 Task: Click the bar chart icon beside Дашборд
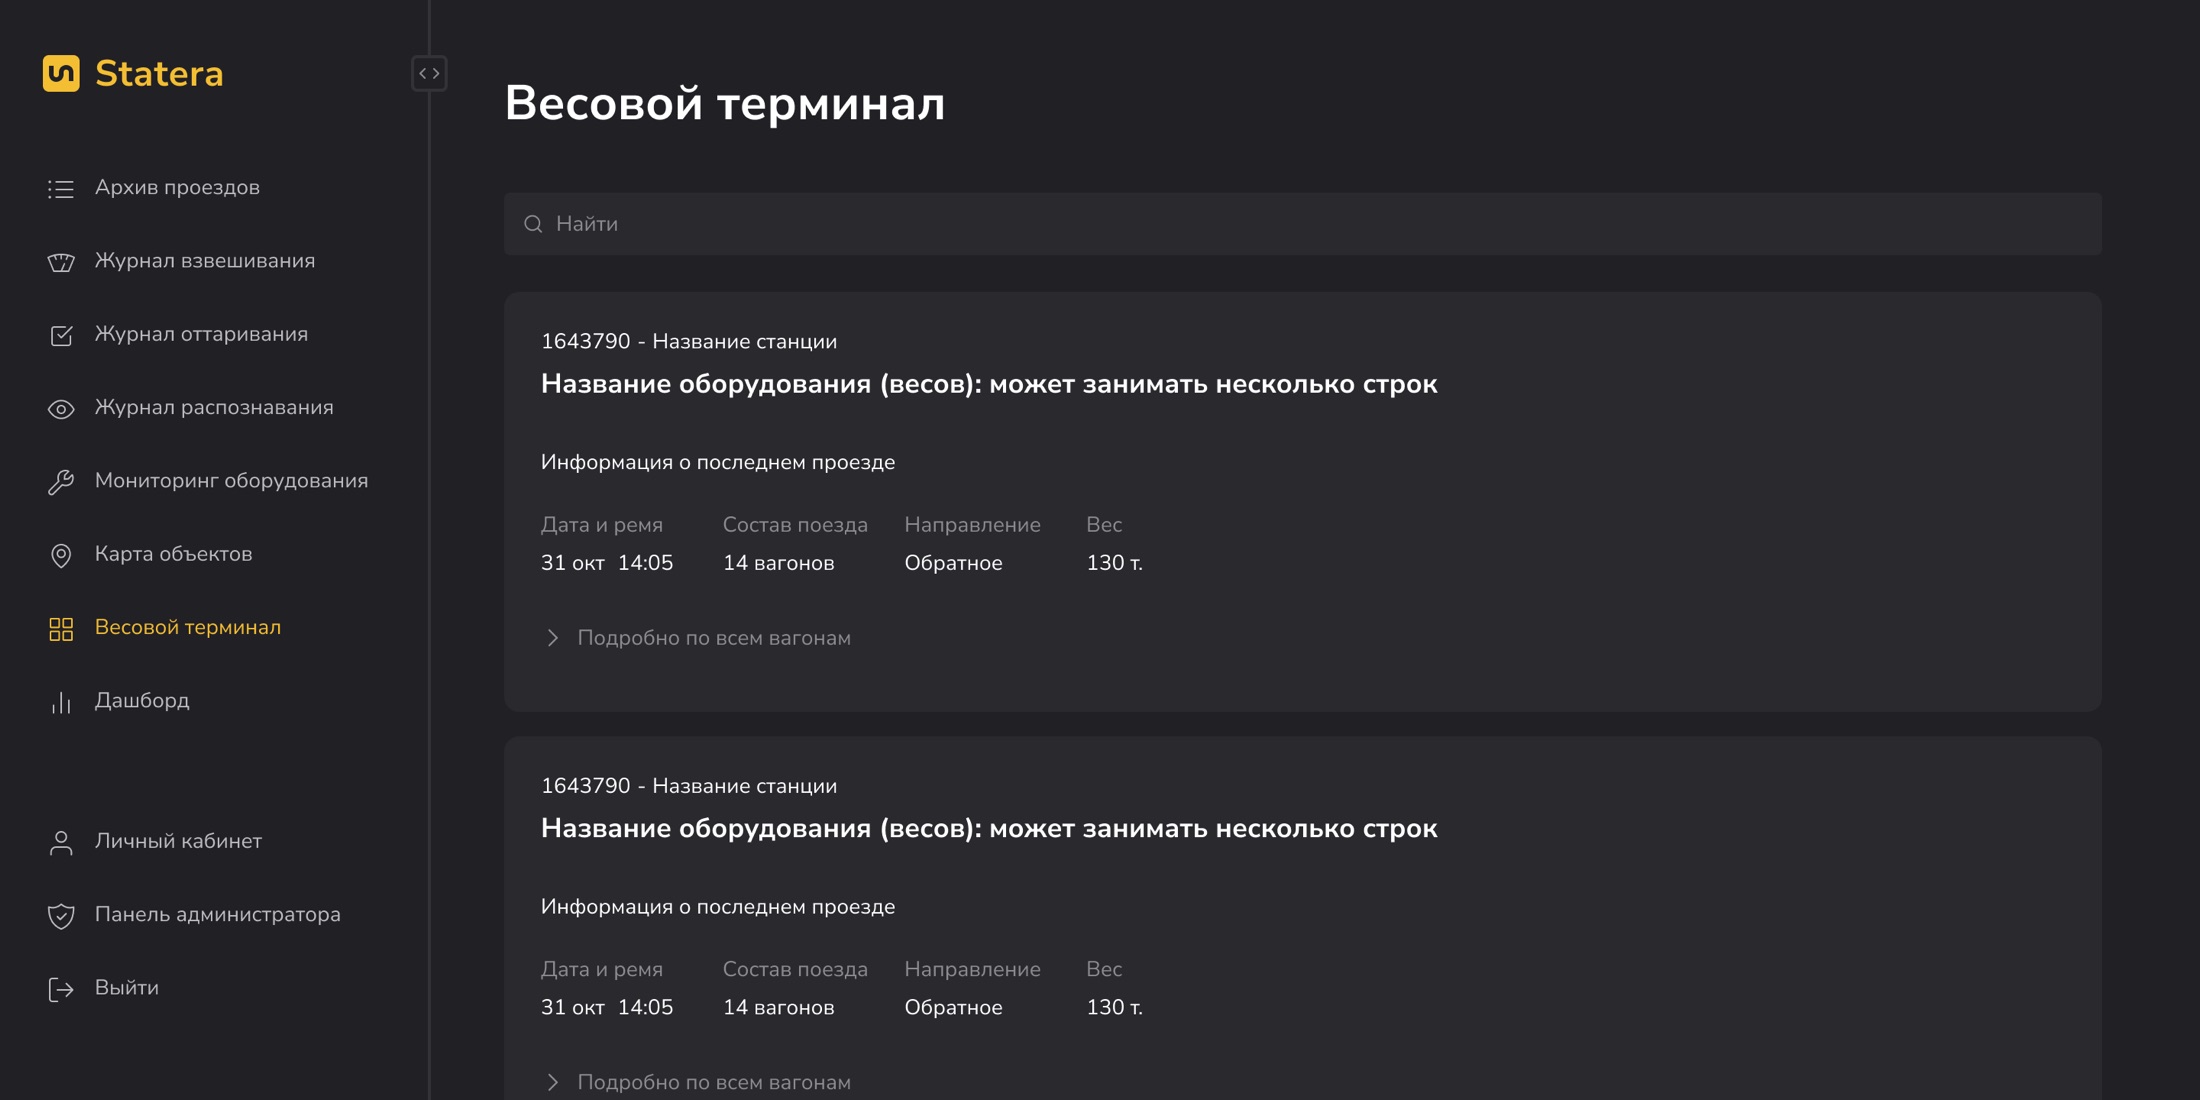point(61,701)
